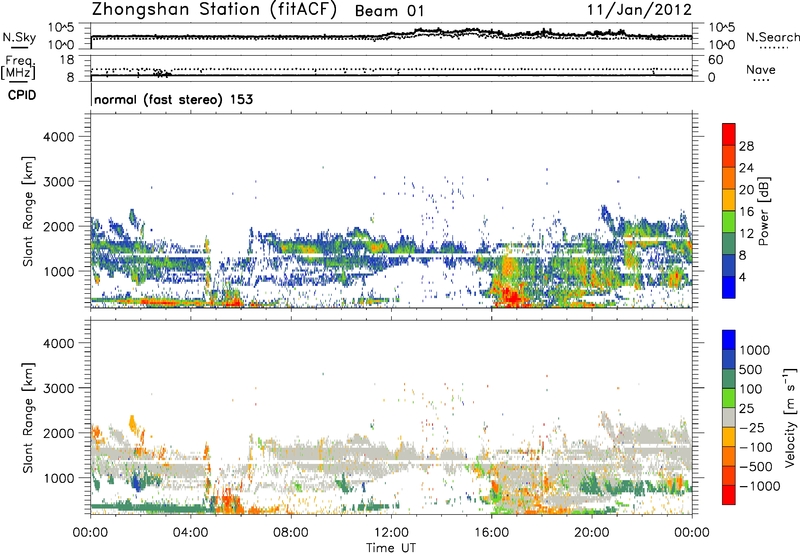Image resolution: width=800 pixels, height=554 pixels.
Task: Click the 'Power [dB]' color bar label
Action: 763,211
